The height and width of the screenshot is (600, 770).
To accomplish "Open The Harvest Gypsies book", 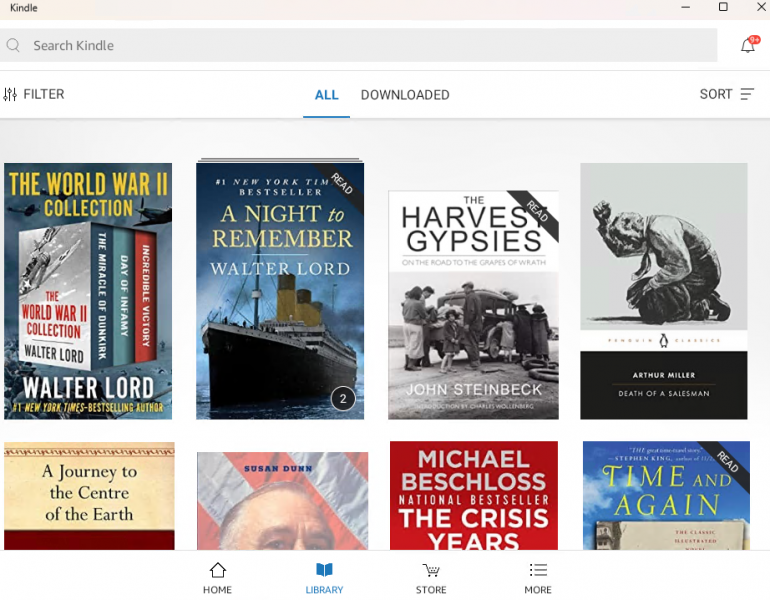I will click(473, 305).
